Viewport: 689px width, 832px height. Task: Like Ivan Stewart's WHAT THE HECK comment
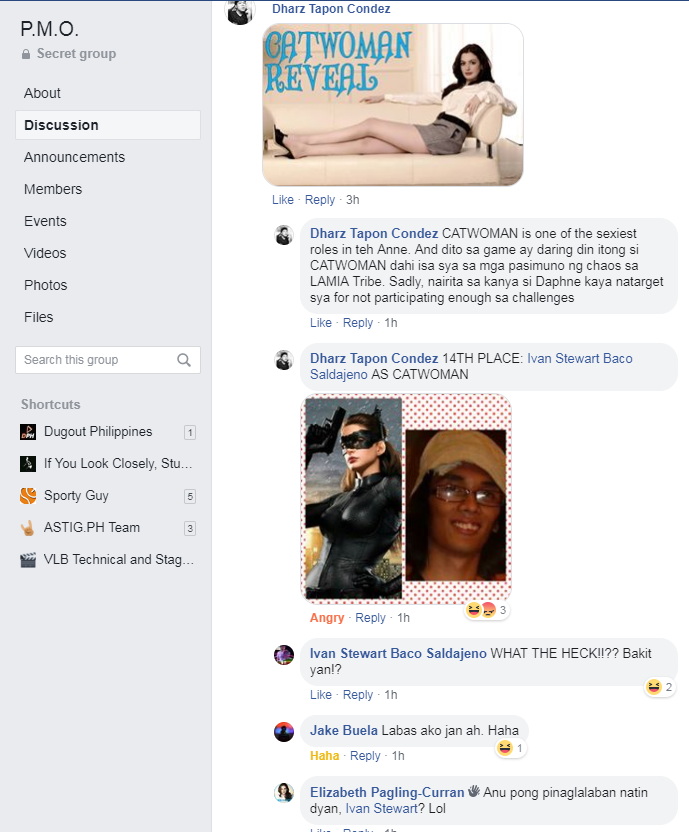[x=321, y=695]
